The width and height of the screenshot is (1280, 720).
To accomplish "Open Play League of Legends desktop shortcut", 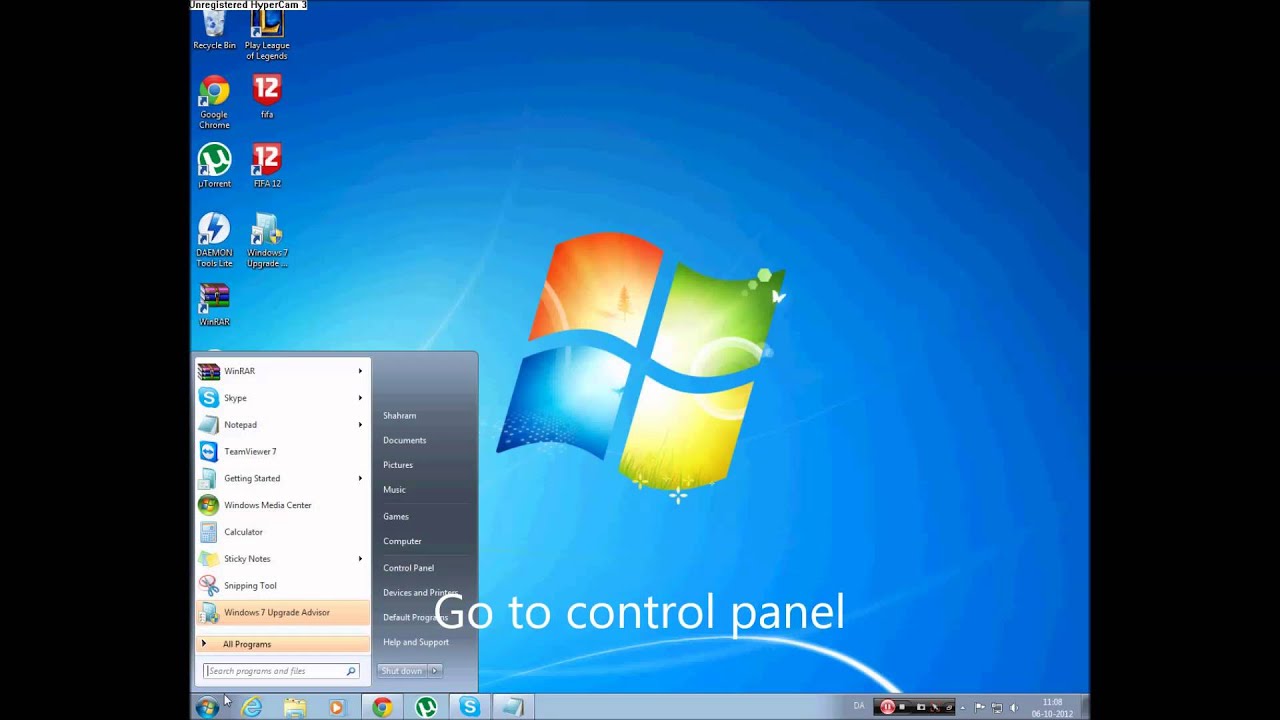I will 267,35.
